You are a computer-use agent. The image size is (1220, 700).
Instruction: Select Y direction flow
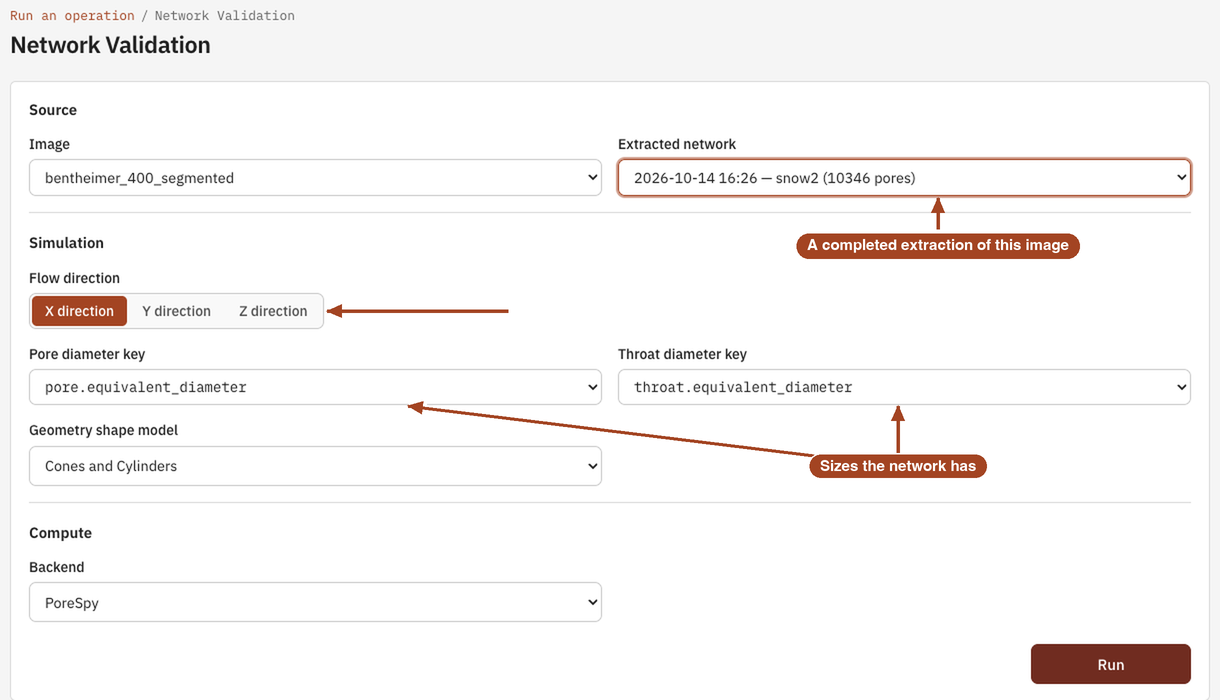coord(176,311)
